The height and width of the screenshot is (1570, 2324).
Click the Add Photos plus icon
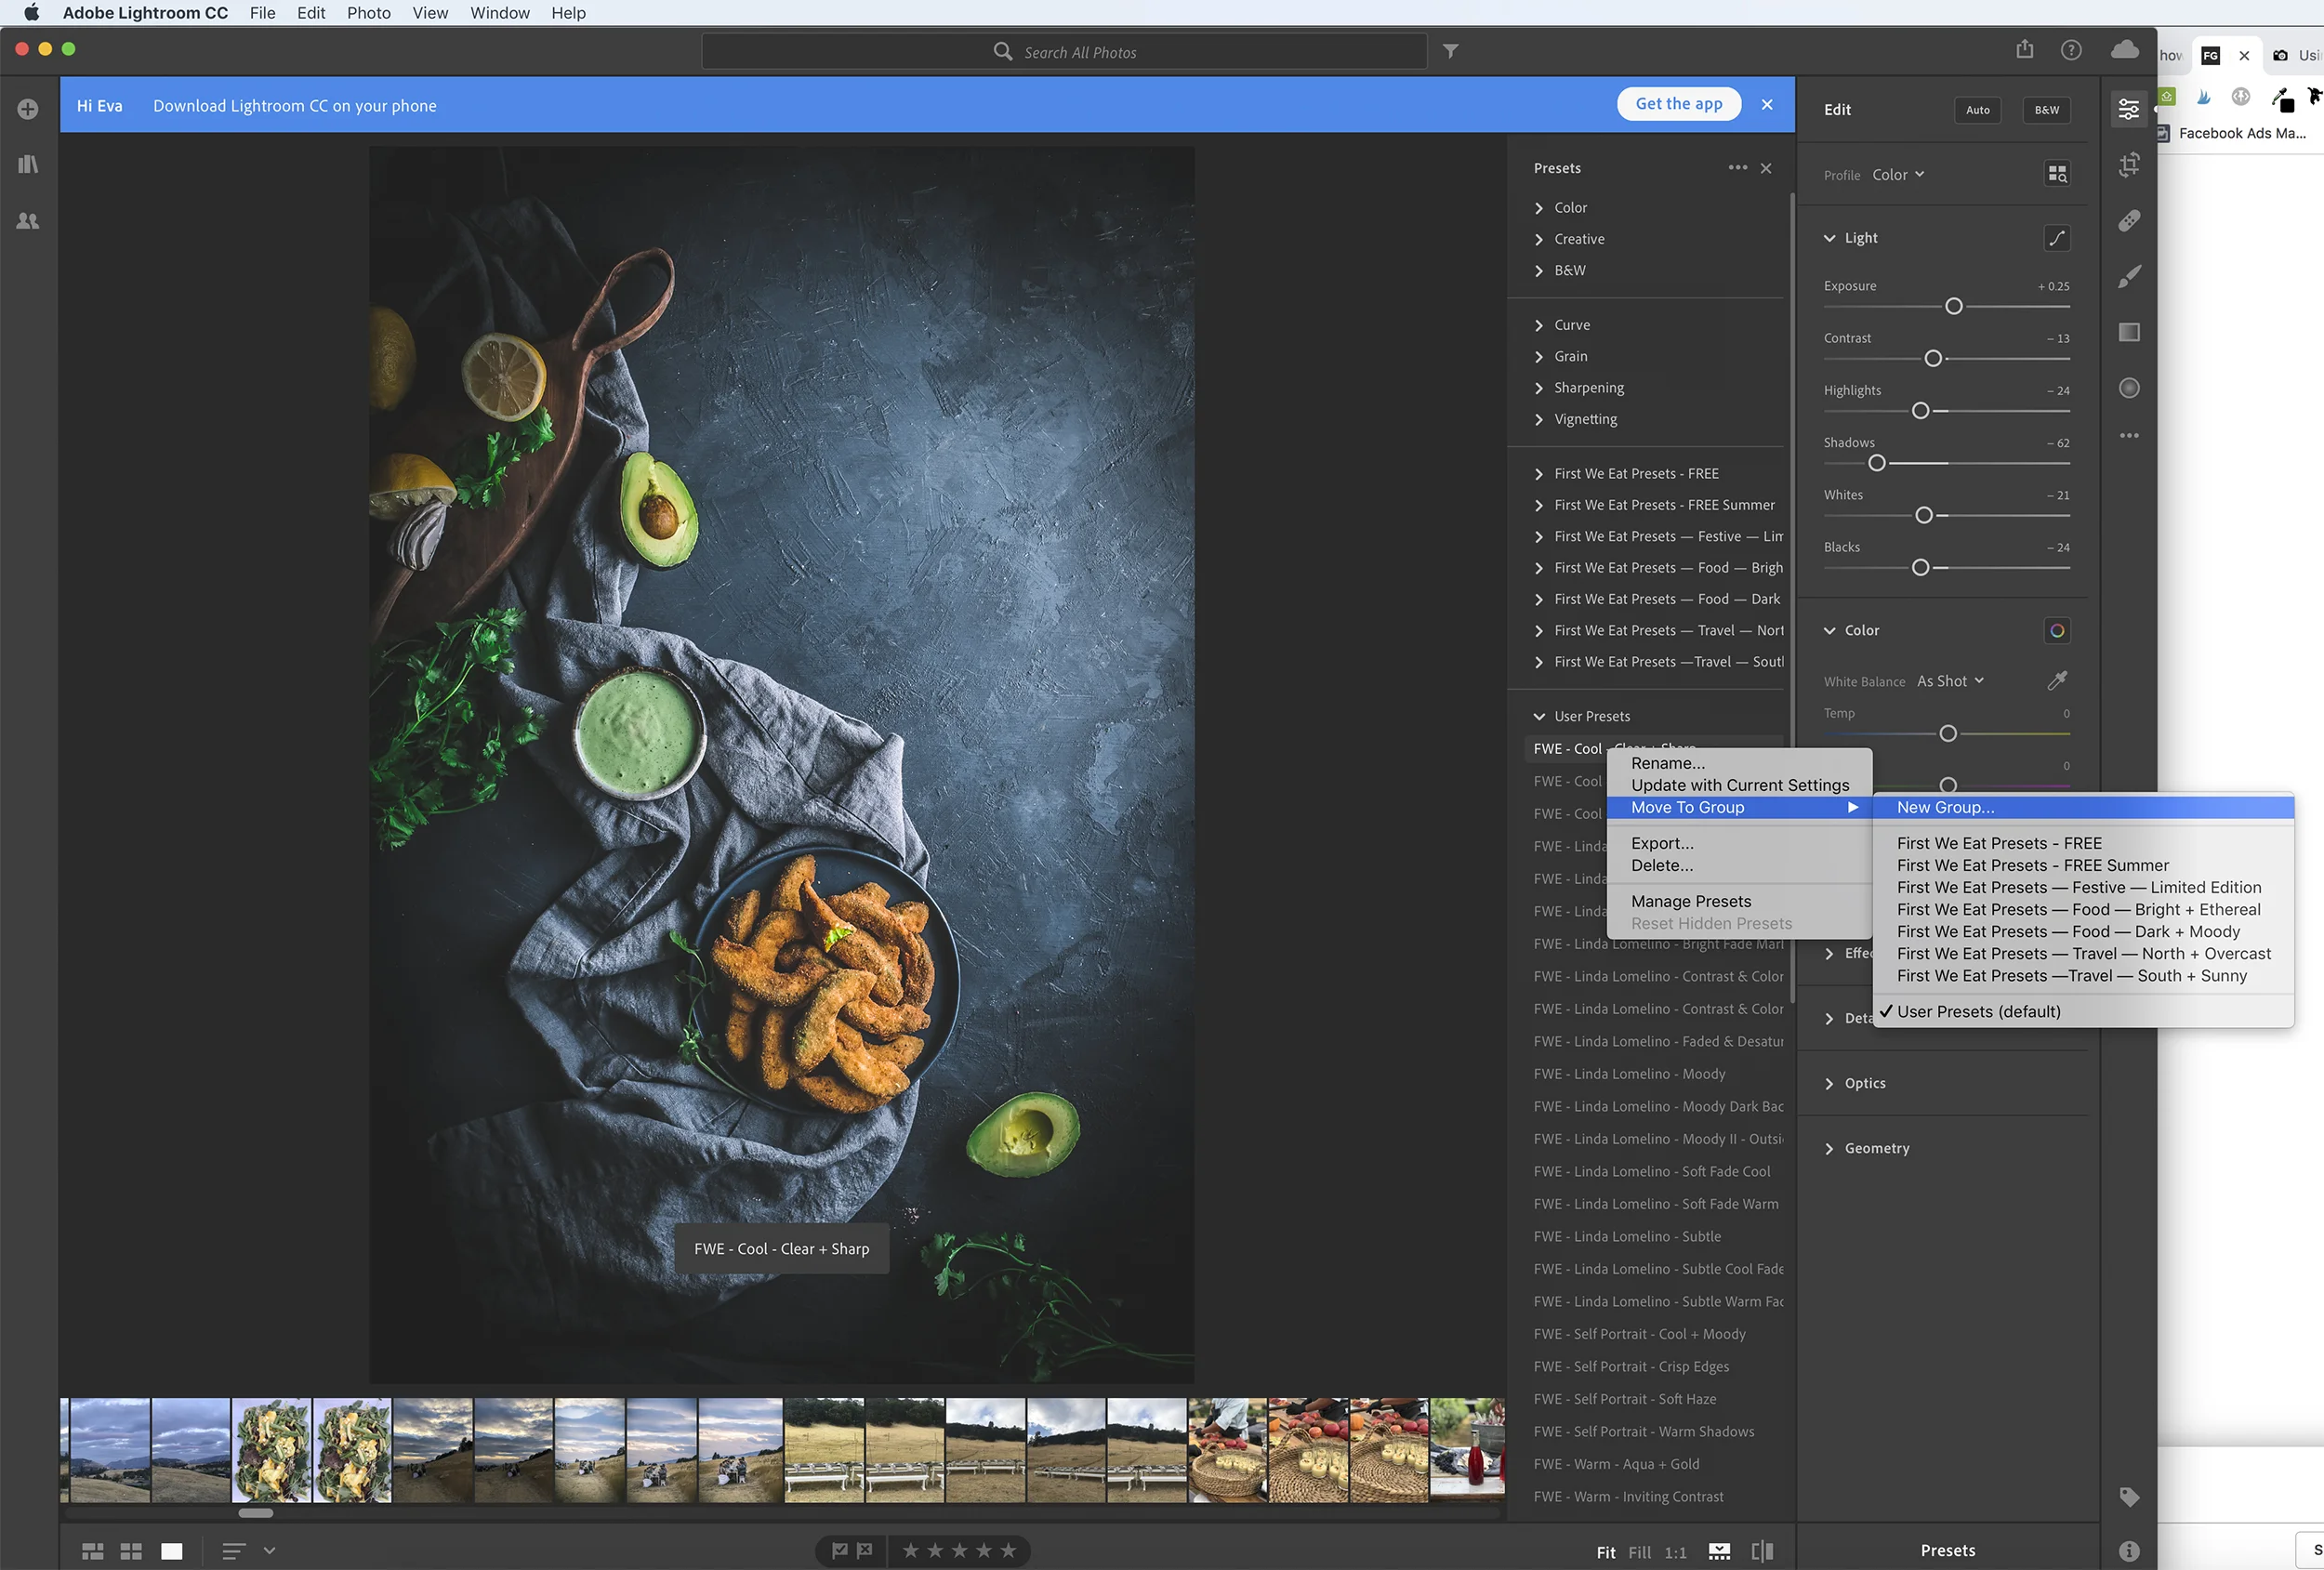(28, 109)
